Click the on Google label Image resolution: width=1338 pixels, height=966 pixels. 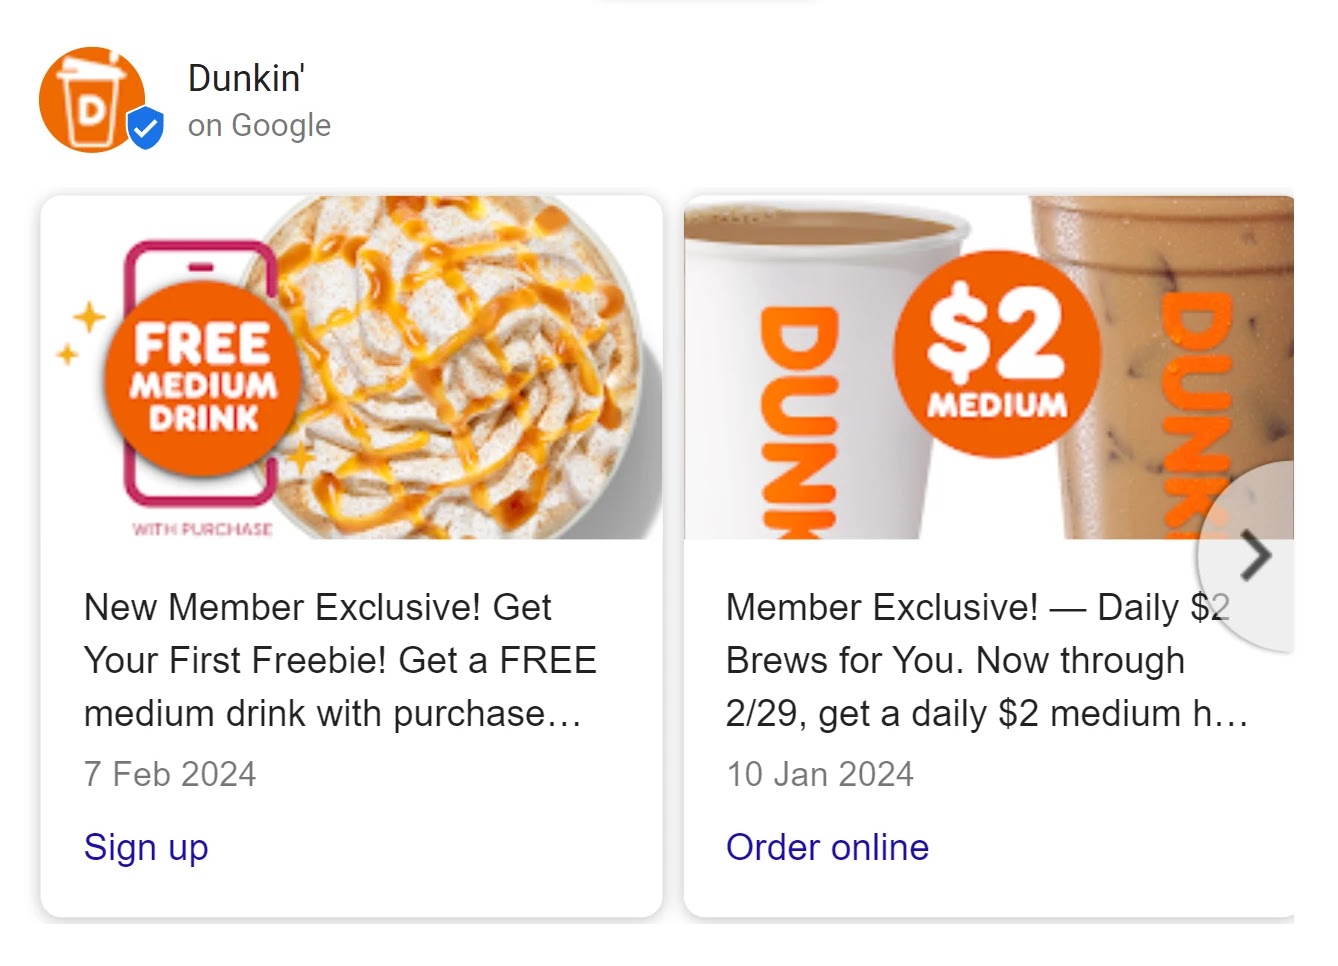[x=259, y=125]
